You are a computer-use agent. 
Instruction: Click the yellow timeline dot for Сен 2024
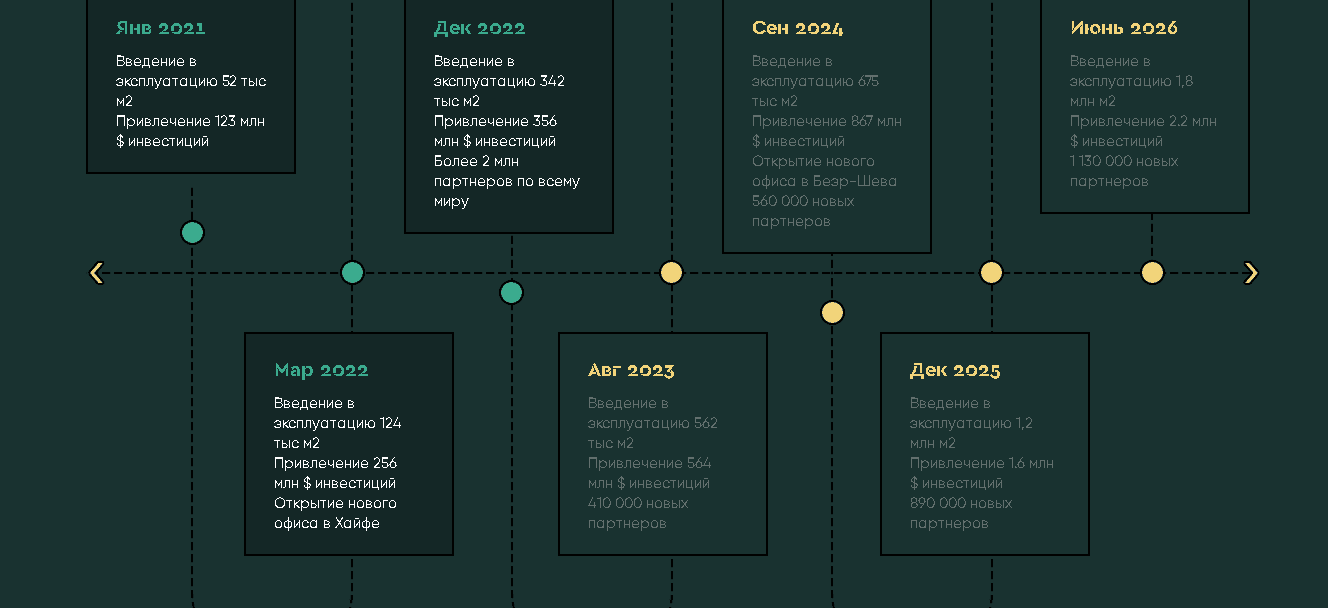click(832, 313)
